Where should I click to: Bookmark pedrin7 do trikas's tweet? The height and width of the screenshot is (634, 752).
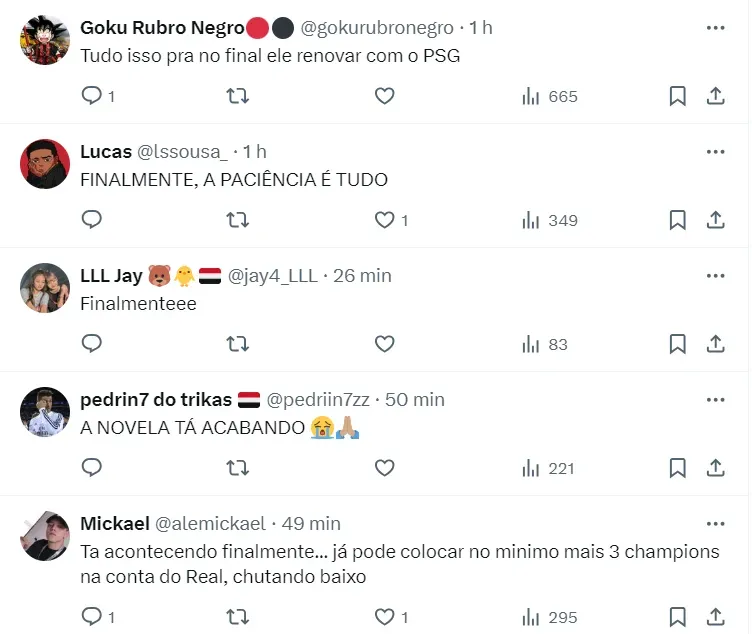(677, 468)
